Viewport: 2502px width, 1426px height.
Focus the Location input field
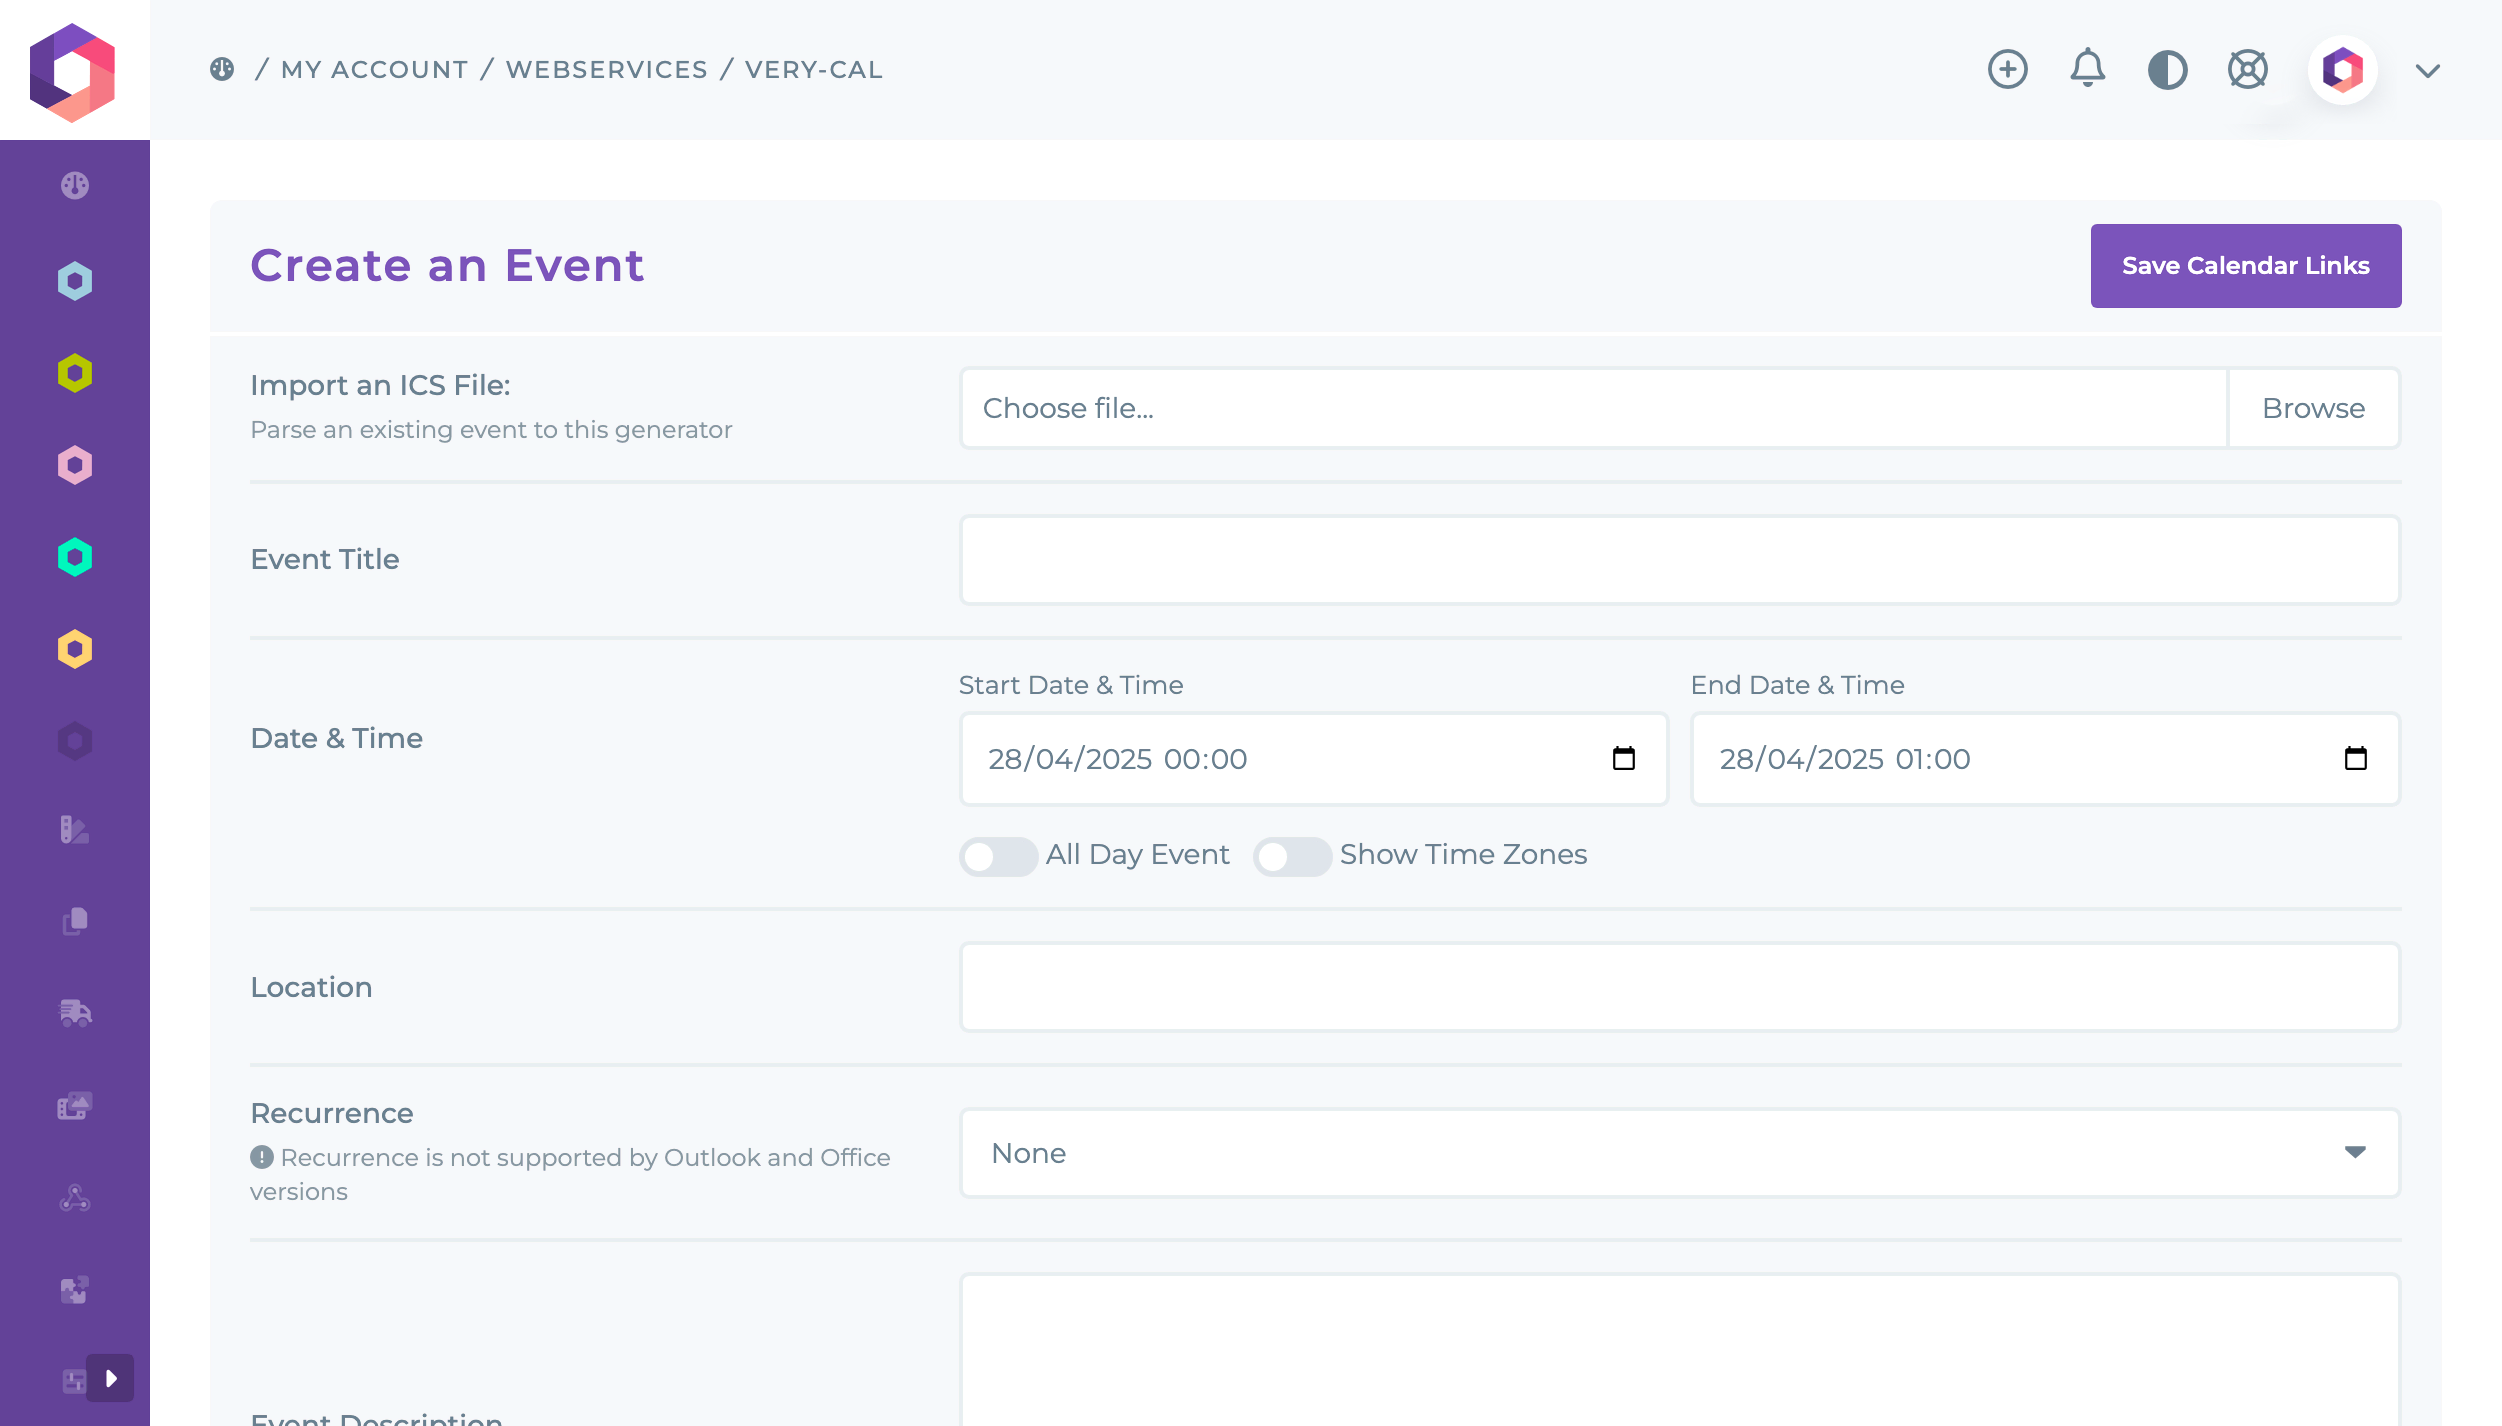(1680, 987)
